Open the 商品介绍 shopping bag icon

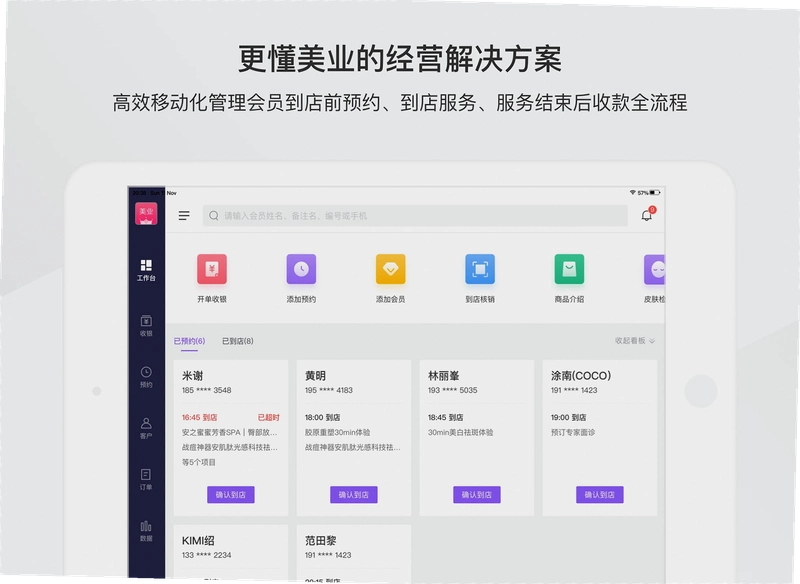(569, 269)
